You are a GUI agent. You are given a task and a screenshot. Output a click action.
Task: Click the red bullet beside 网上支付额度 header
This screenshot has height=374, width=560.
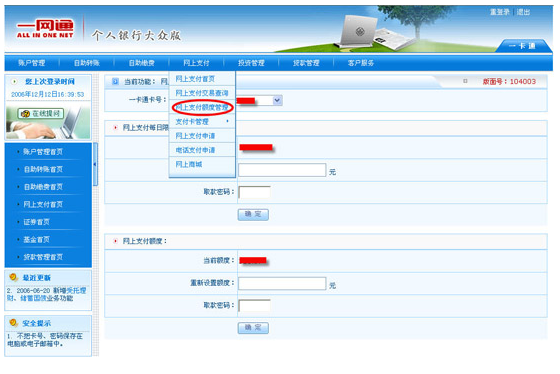point(115,241)
